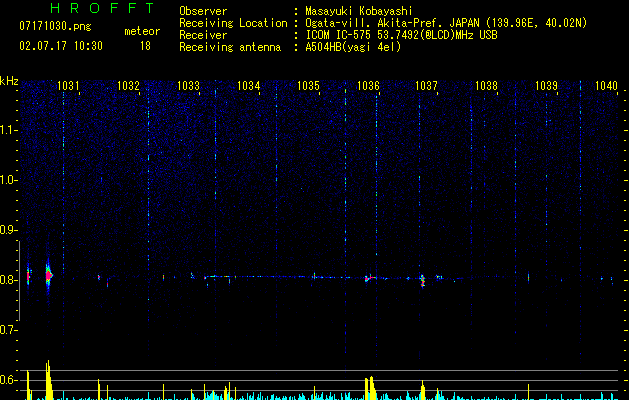629x400 pixels.
Task: Click the 1031 time marker
Action: (x=68, y=85)
